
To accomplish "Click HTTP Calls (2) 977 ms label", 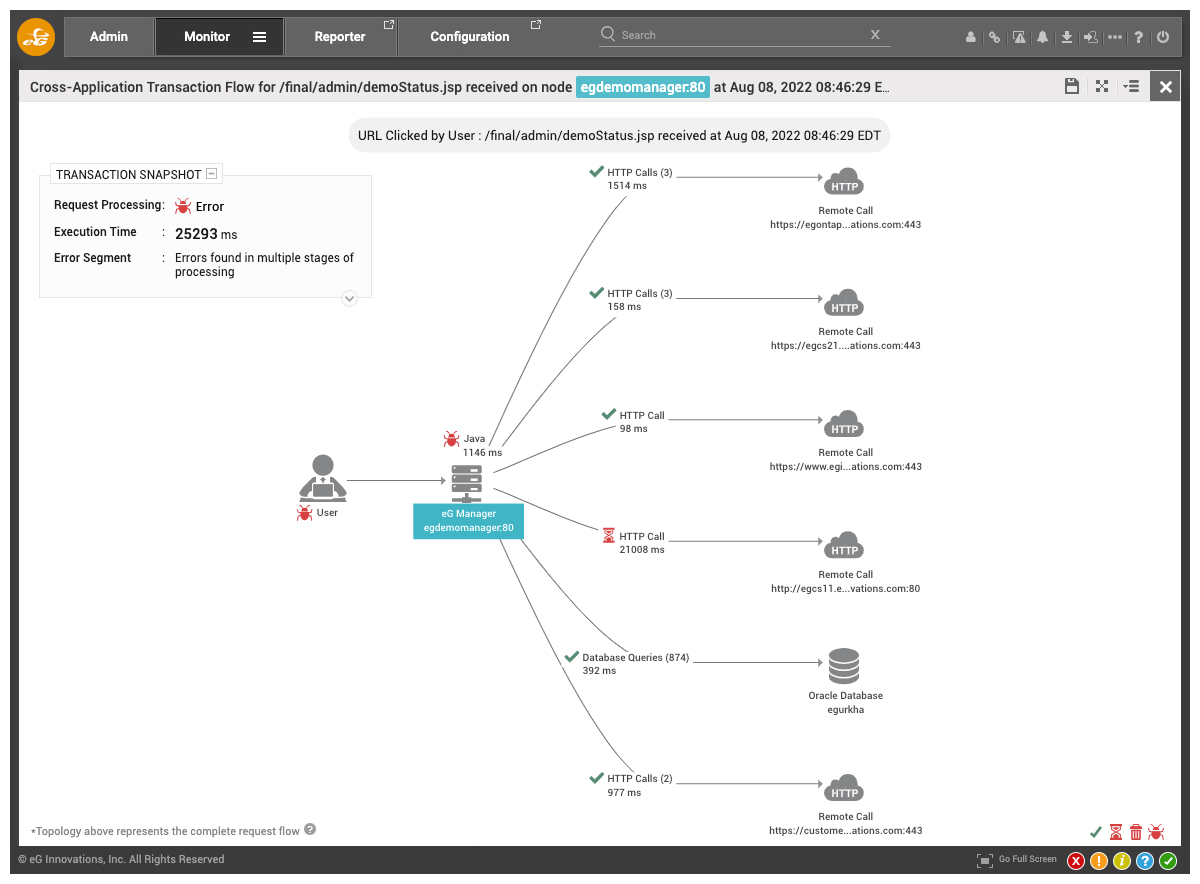I will 640,785.
